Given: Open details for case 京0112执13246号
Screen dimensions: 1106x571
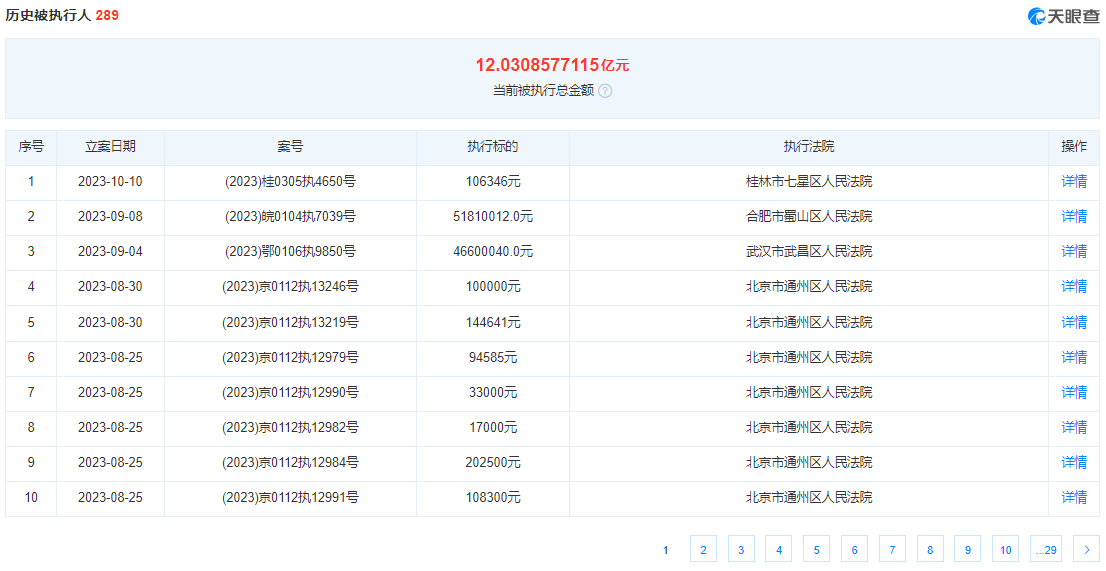Looking at the screenshot, I should point(1074,287).
